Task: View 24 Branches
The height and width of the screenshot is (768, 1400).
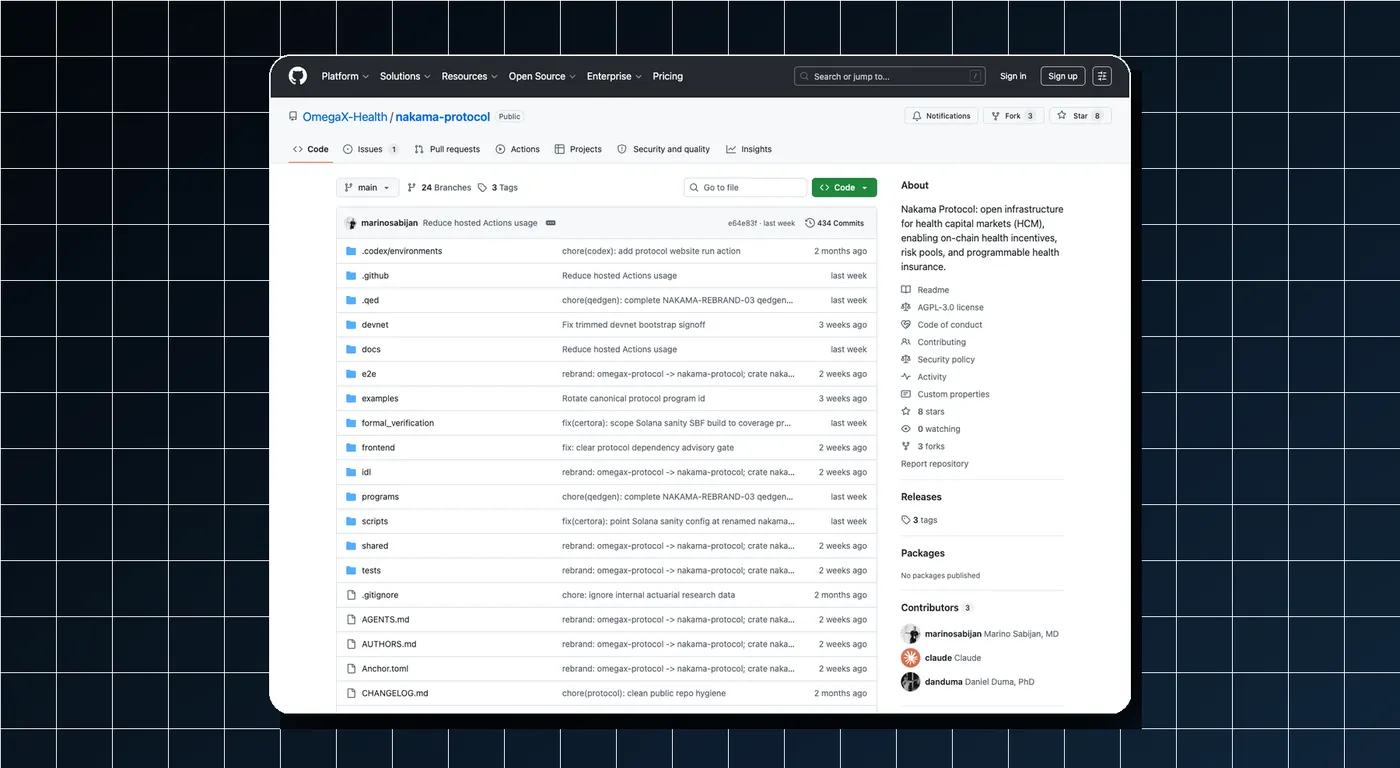Action: (439, 187)
